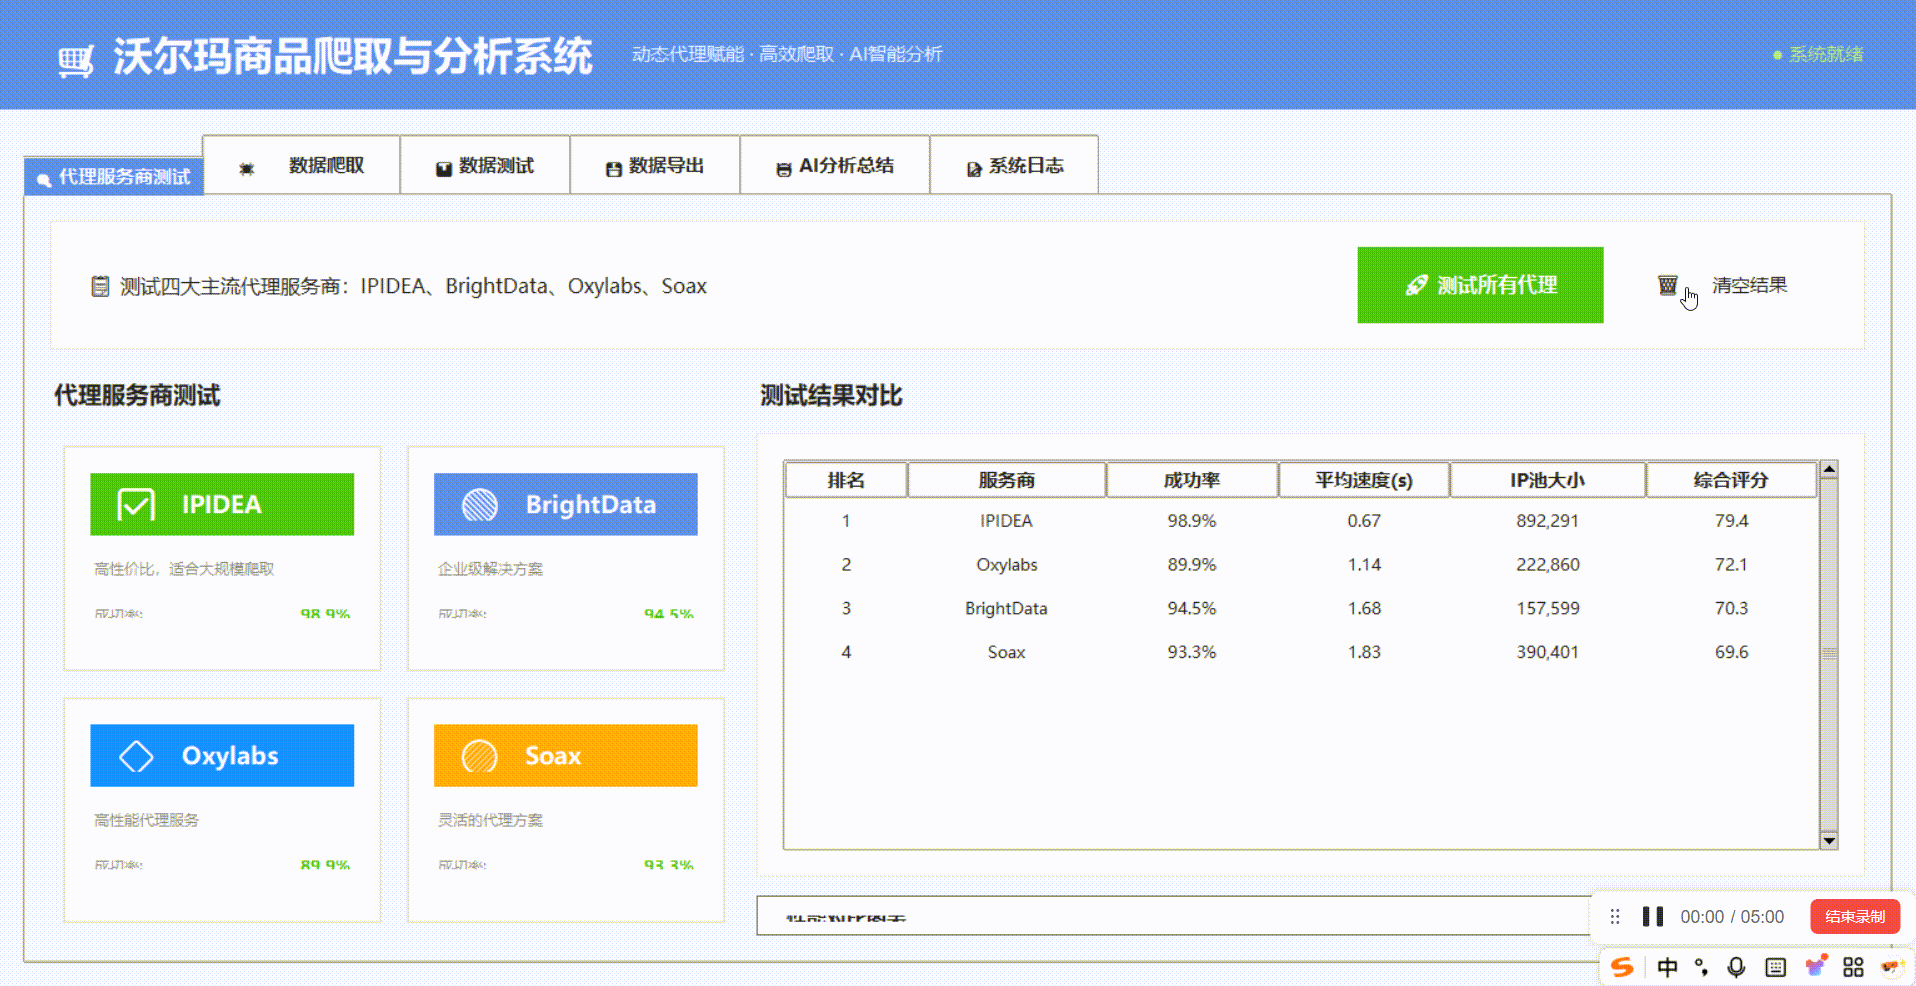
Task: Click the 89.9% success rate table cell
Action: click(1192, 565)
